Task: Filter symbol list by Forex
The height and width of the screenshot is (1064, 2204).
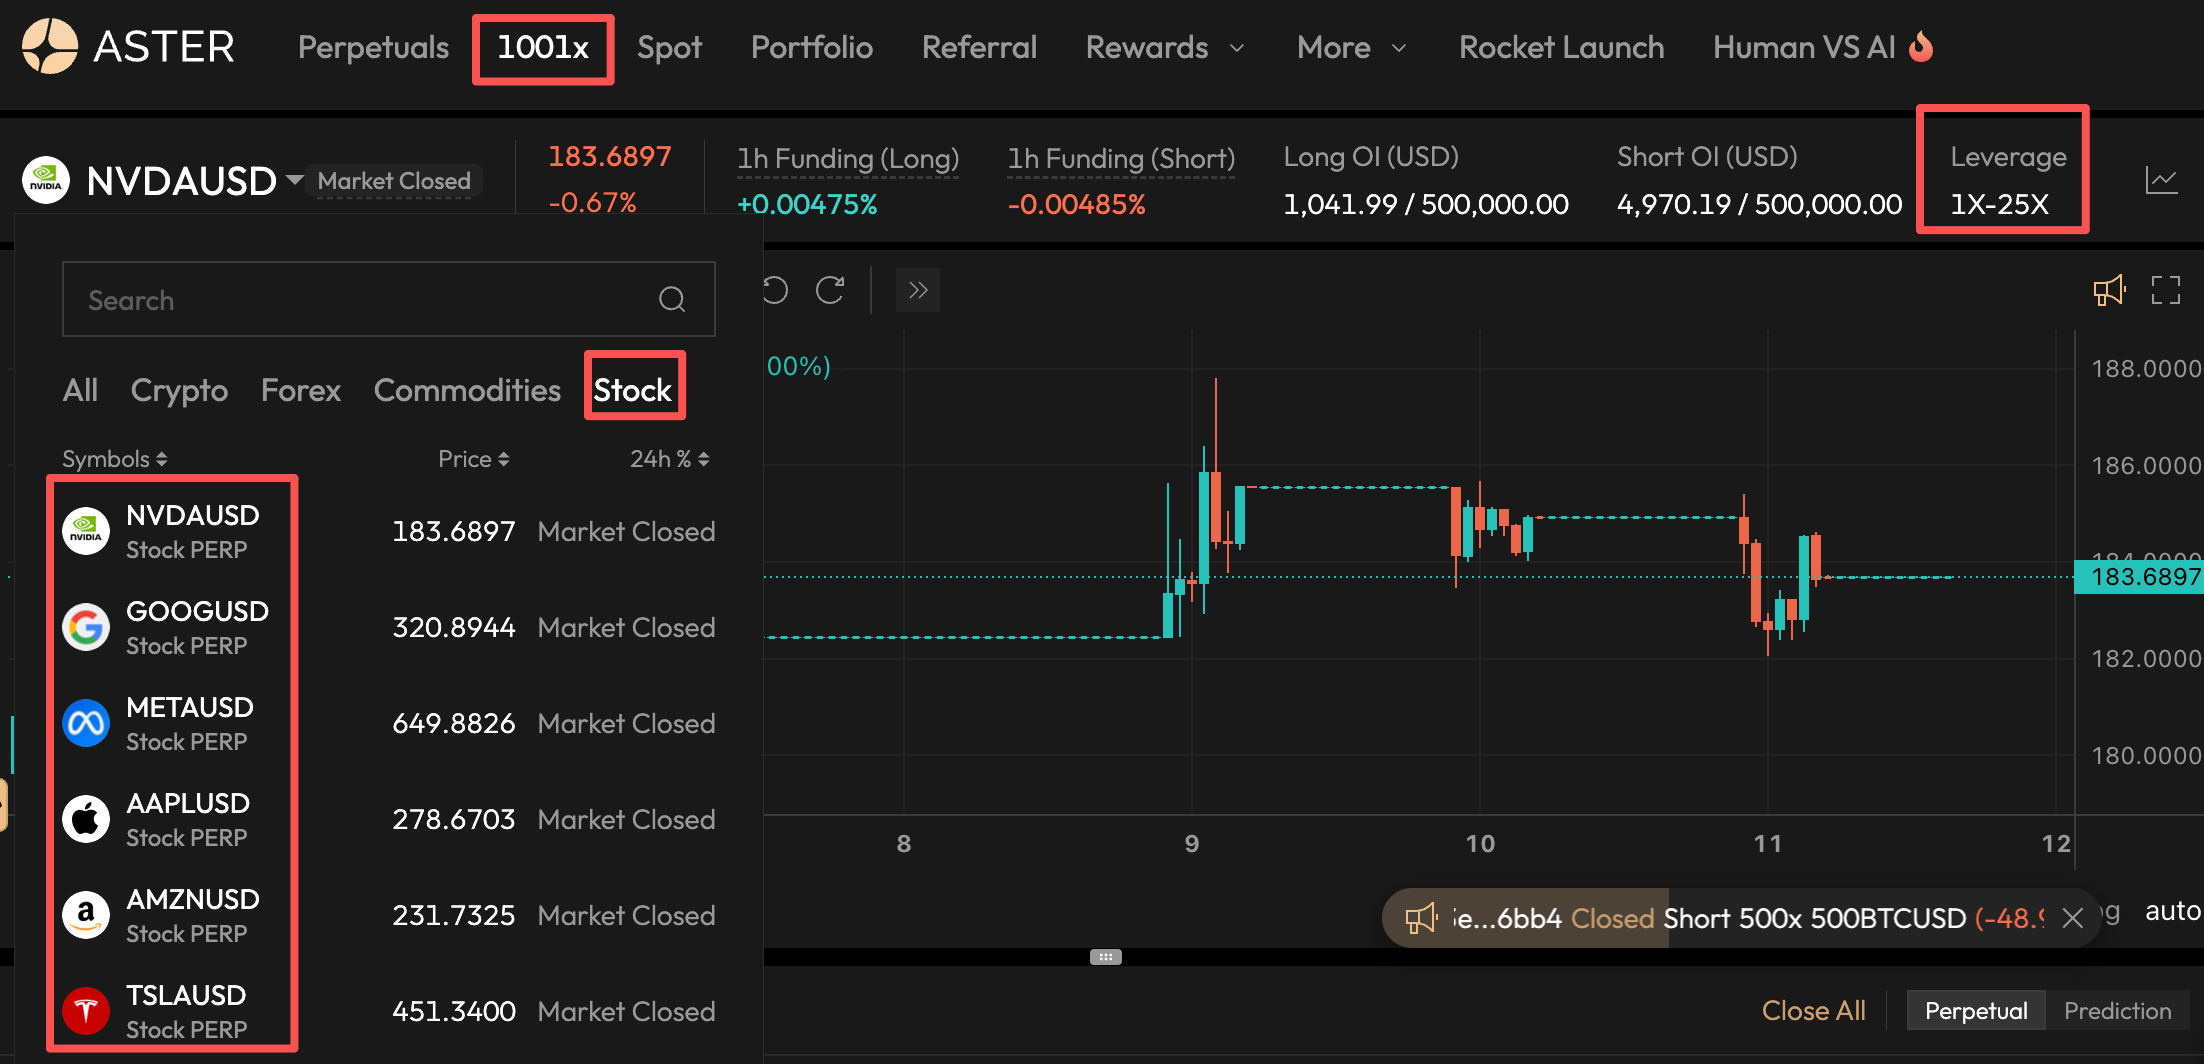Action: click(x=300, y=390)
